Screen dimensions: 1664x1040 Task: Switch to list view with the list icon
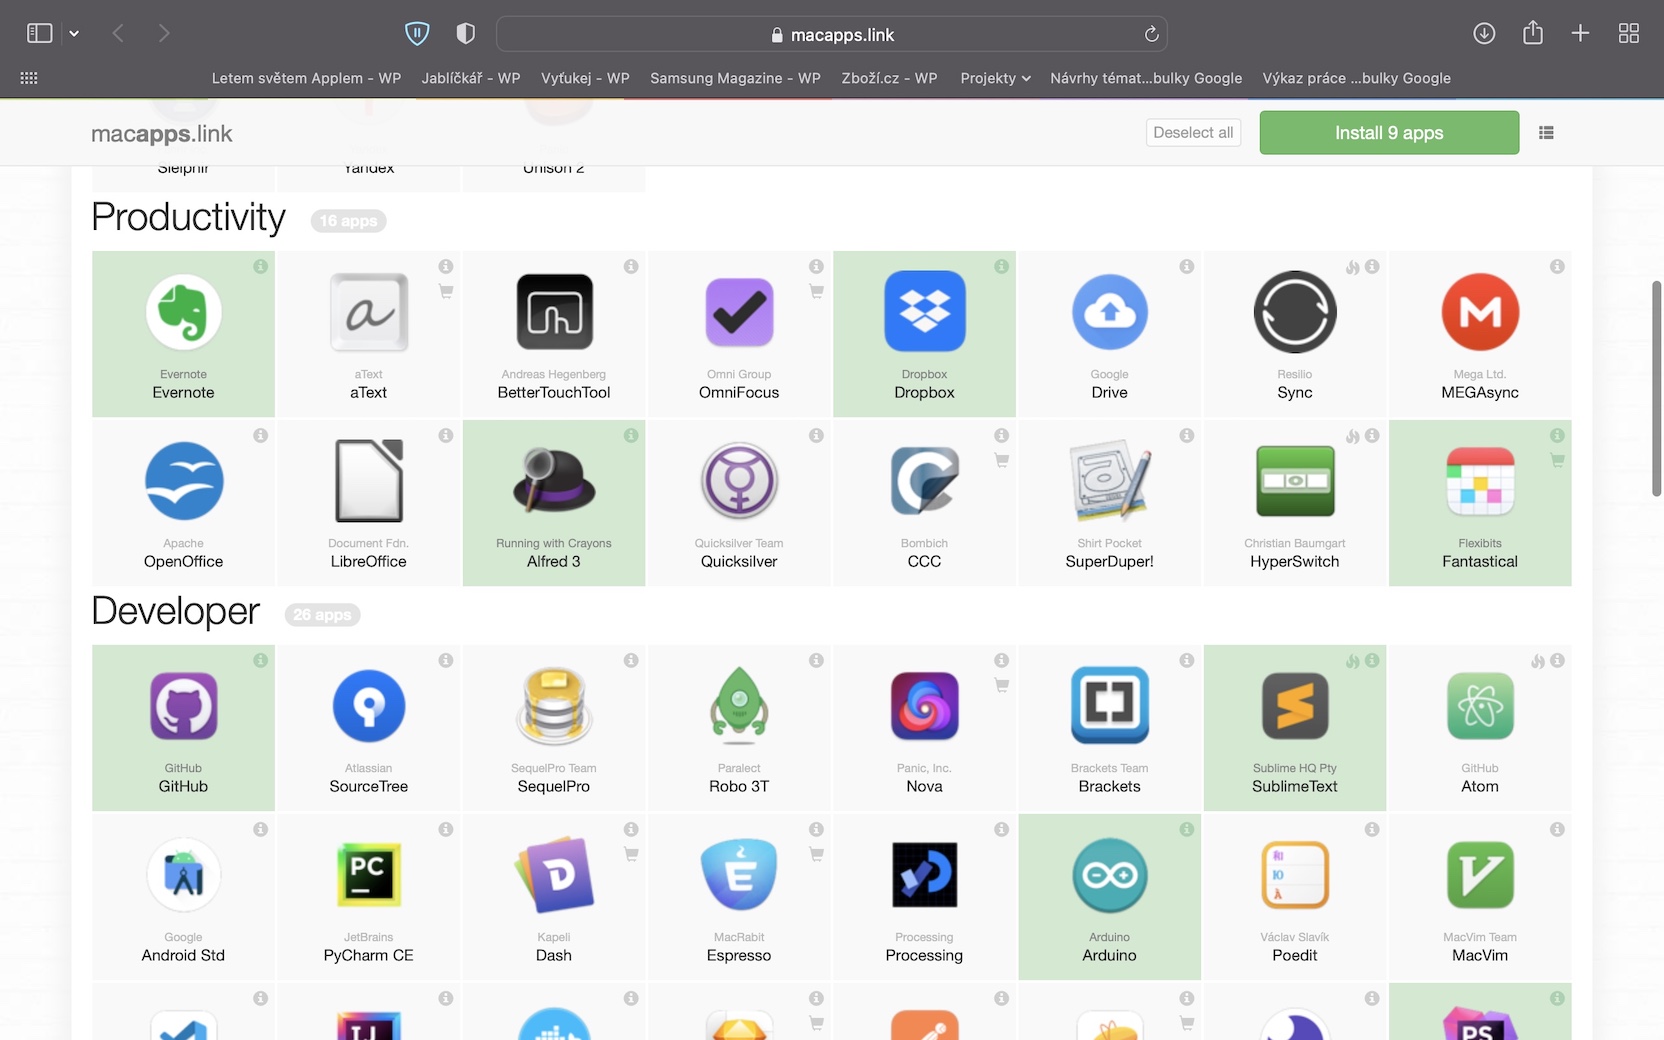pyautogui.click(x=1546, y=133)
